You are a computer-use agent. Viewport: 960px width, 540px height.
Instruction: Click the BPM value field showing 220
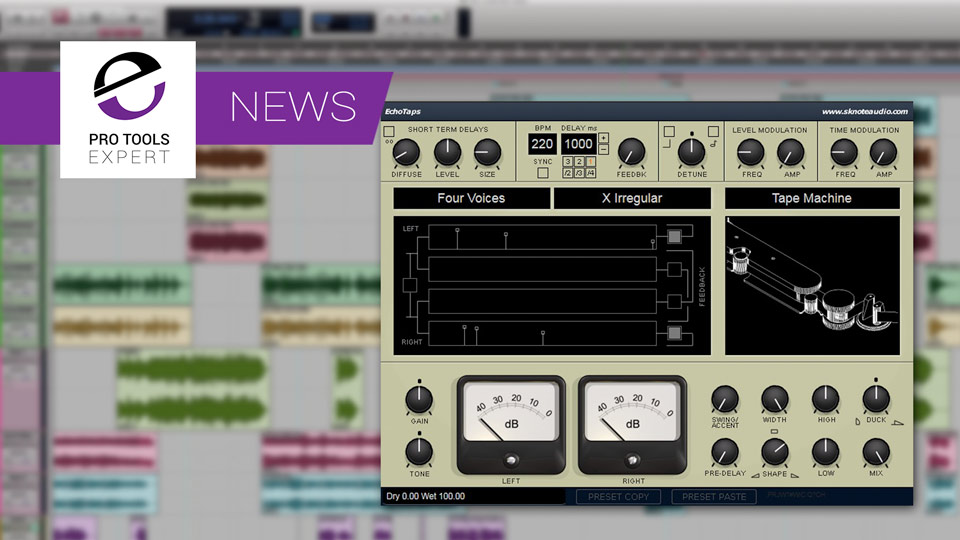pos(542,144)
